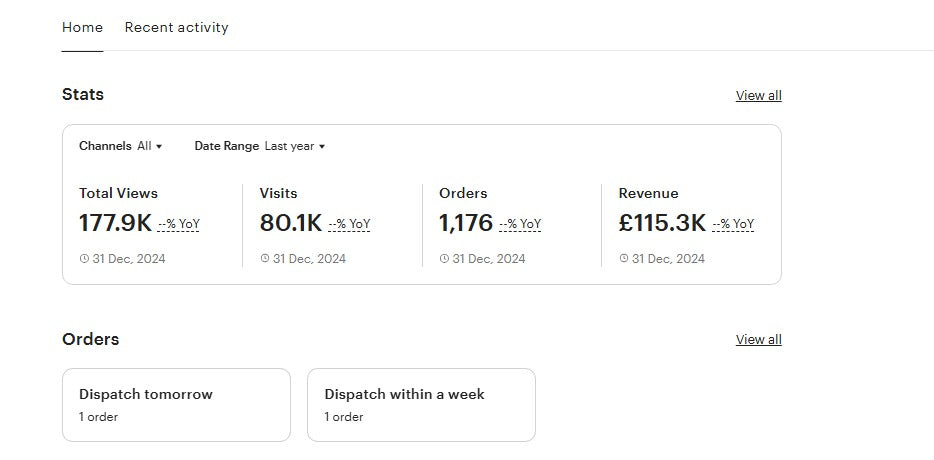The height and width of the screenshot is (460, 934).
Task: Open the Dispatch within a week card
Action: (421, 404)
